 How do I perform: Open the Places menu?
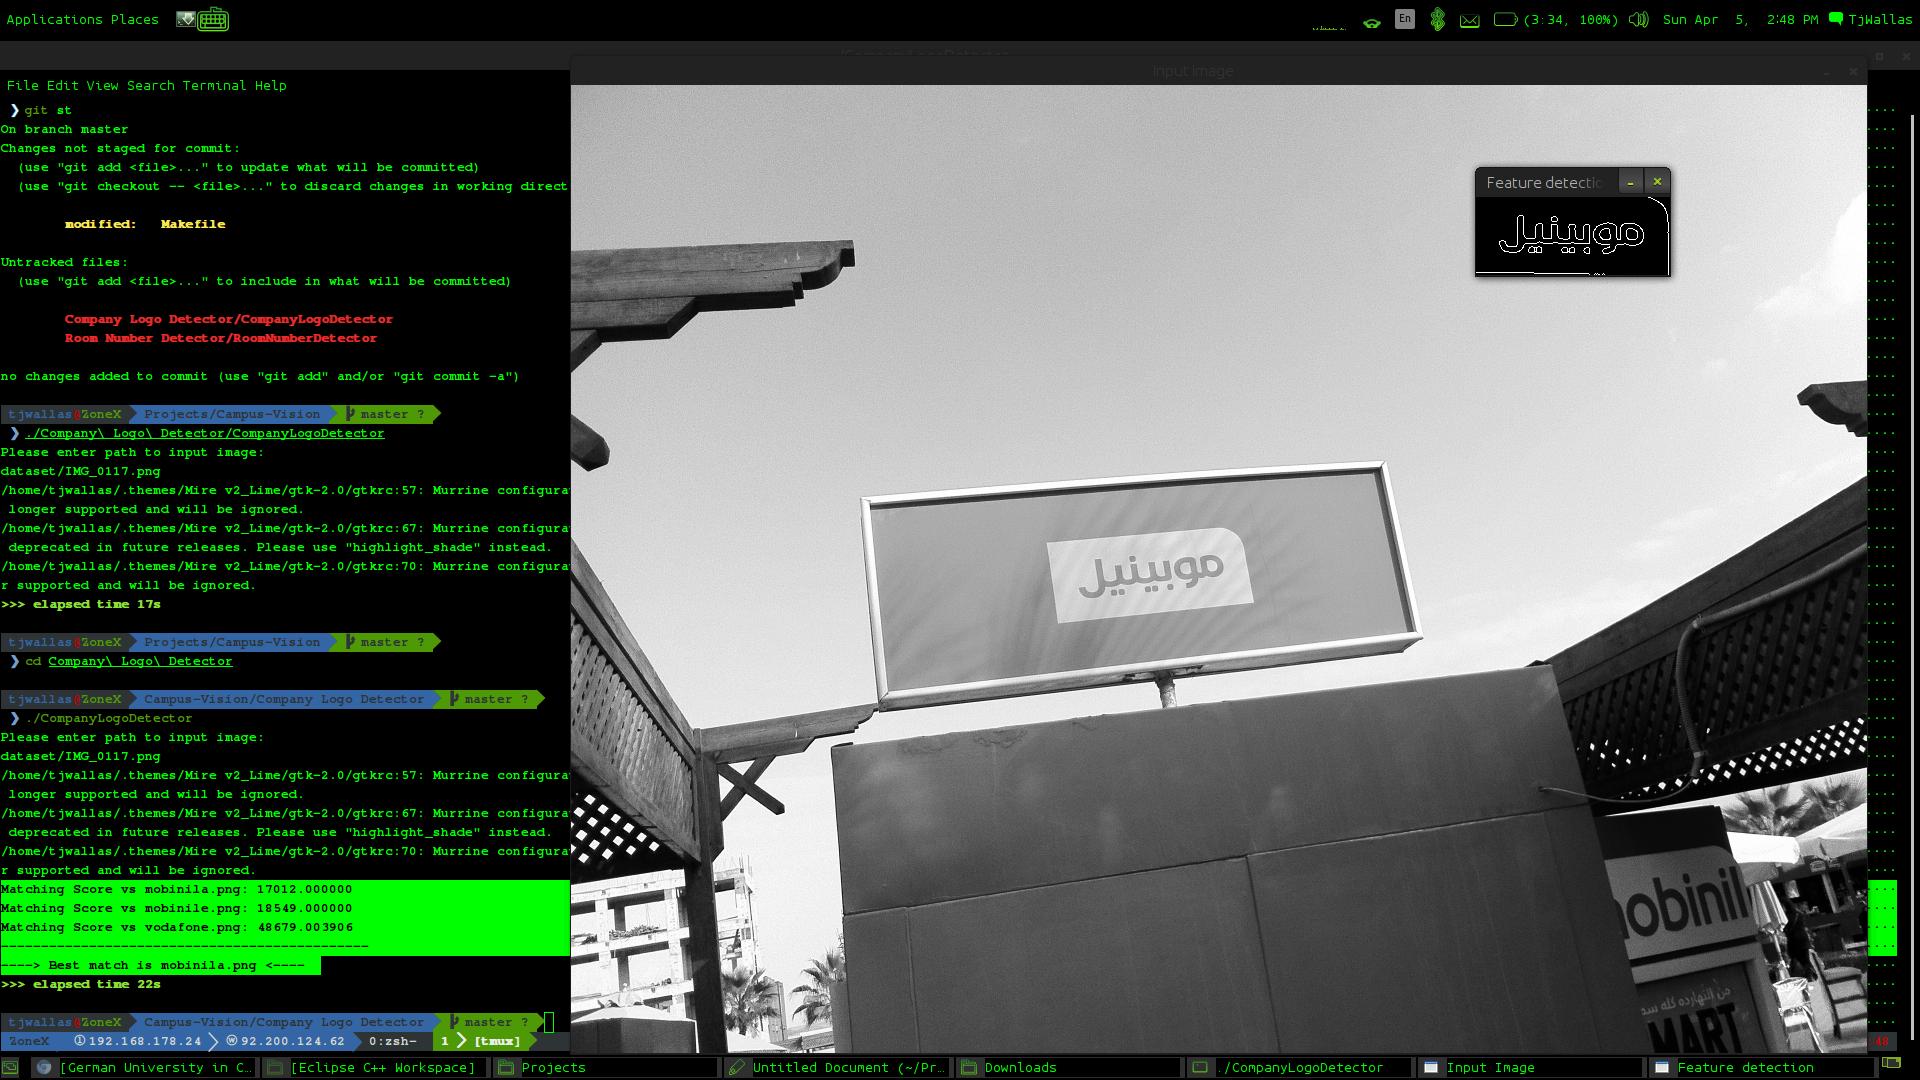click(x=134, y=19)
